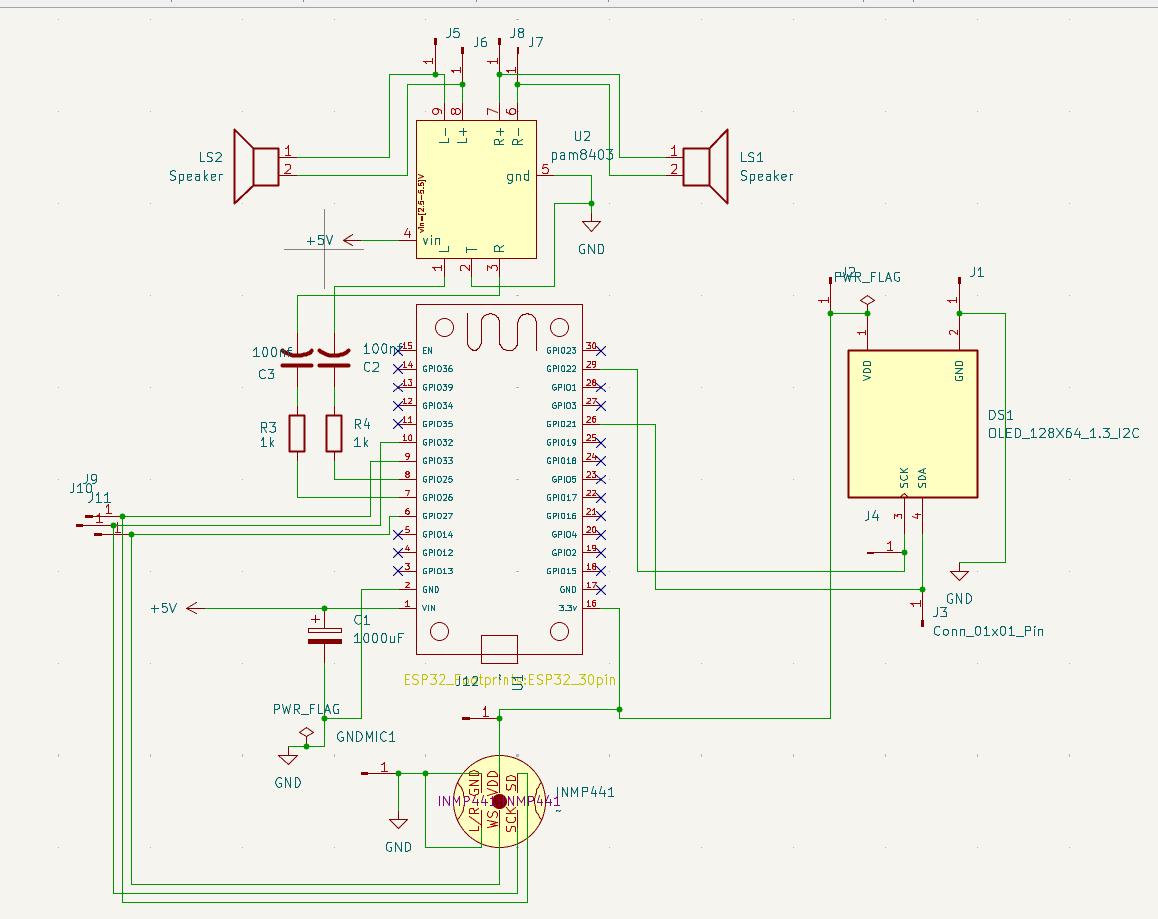Select connector pin J1 above OLED GND
The image size is (1158, 919).
(959, 295)
